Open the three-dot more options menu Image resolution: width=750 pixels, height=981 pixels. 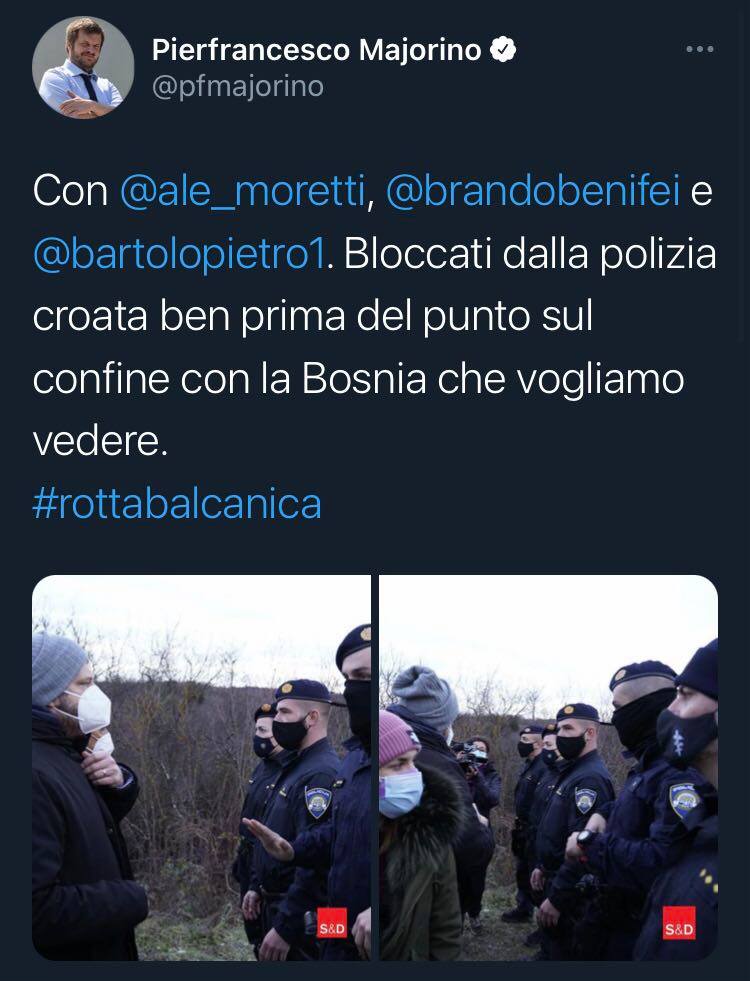point(699,49)
